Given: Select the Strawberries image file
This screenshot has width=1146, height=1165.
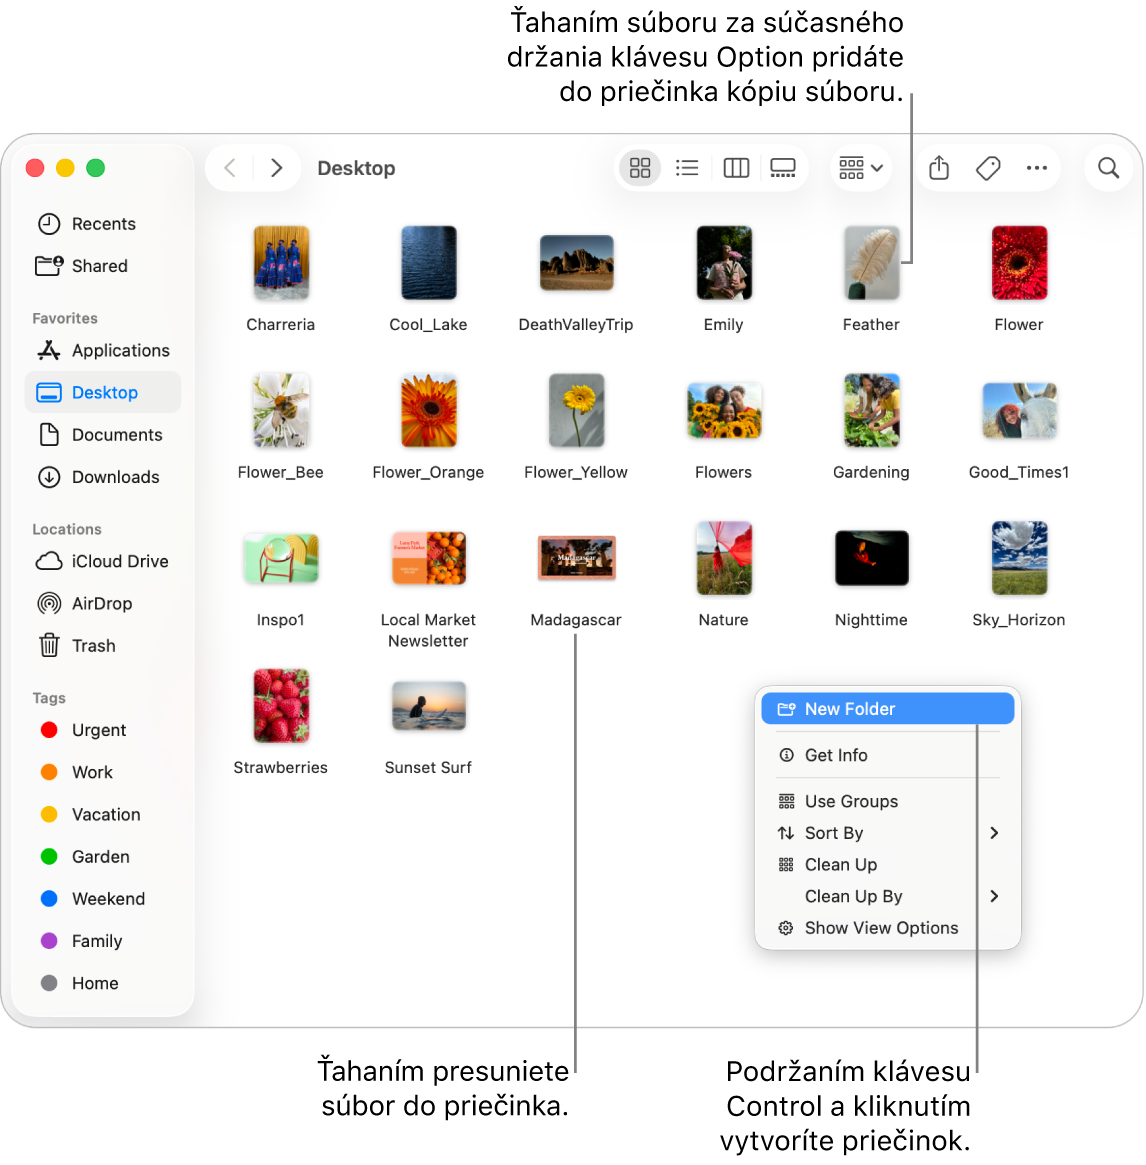Looking at the screenshot, I should tap(281, 706).
